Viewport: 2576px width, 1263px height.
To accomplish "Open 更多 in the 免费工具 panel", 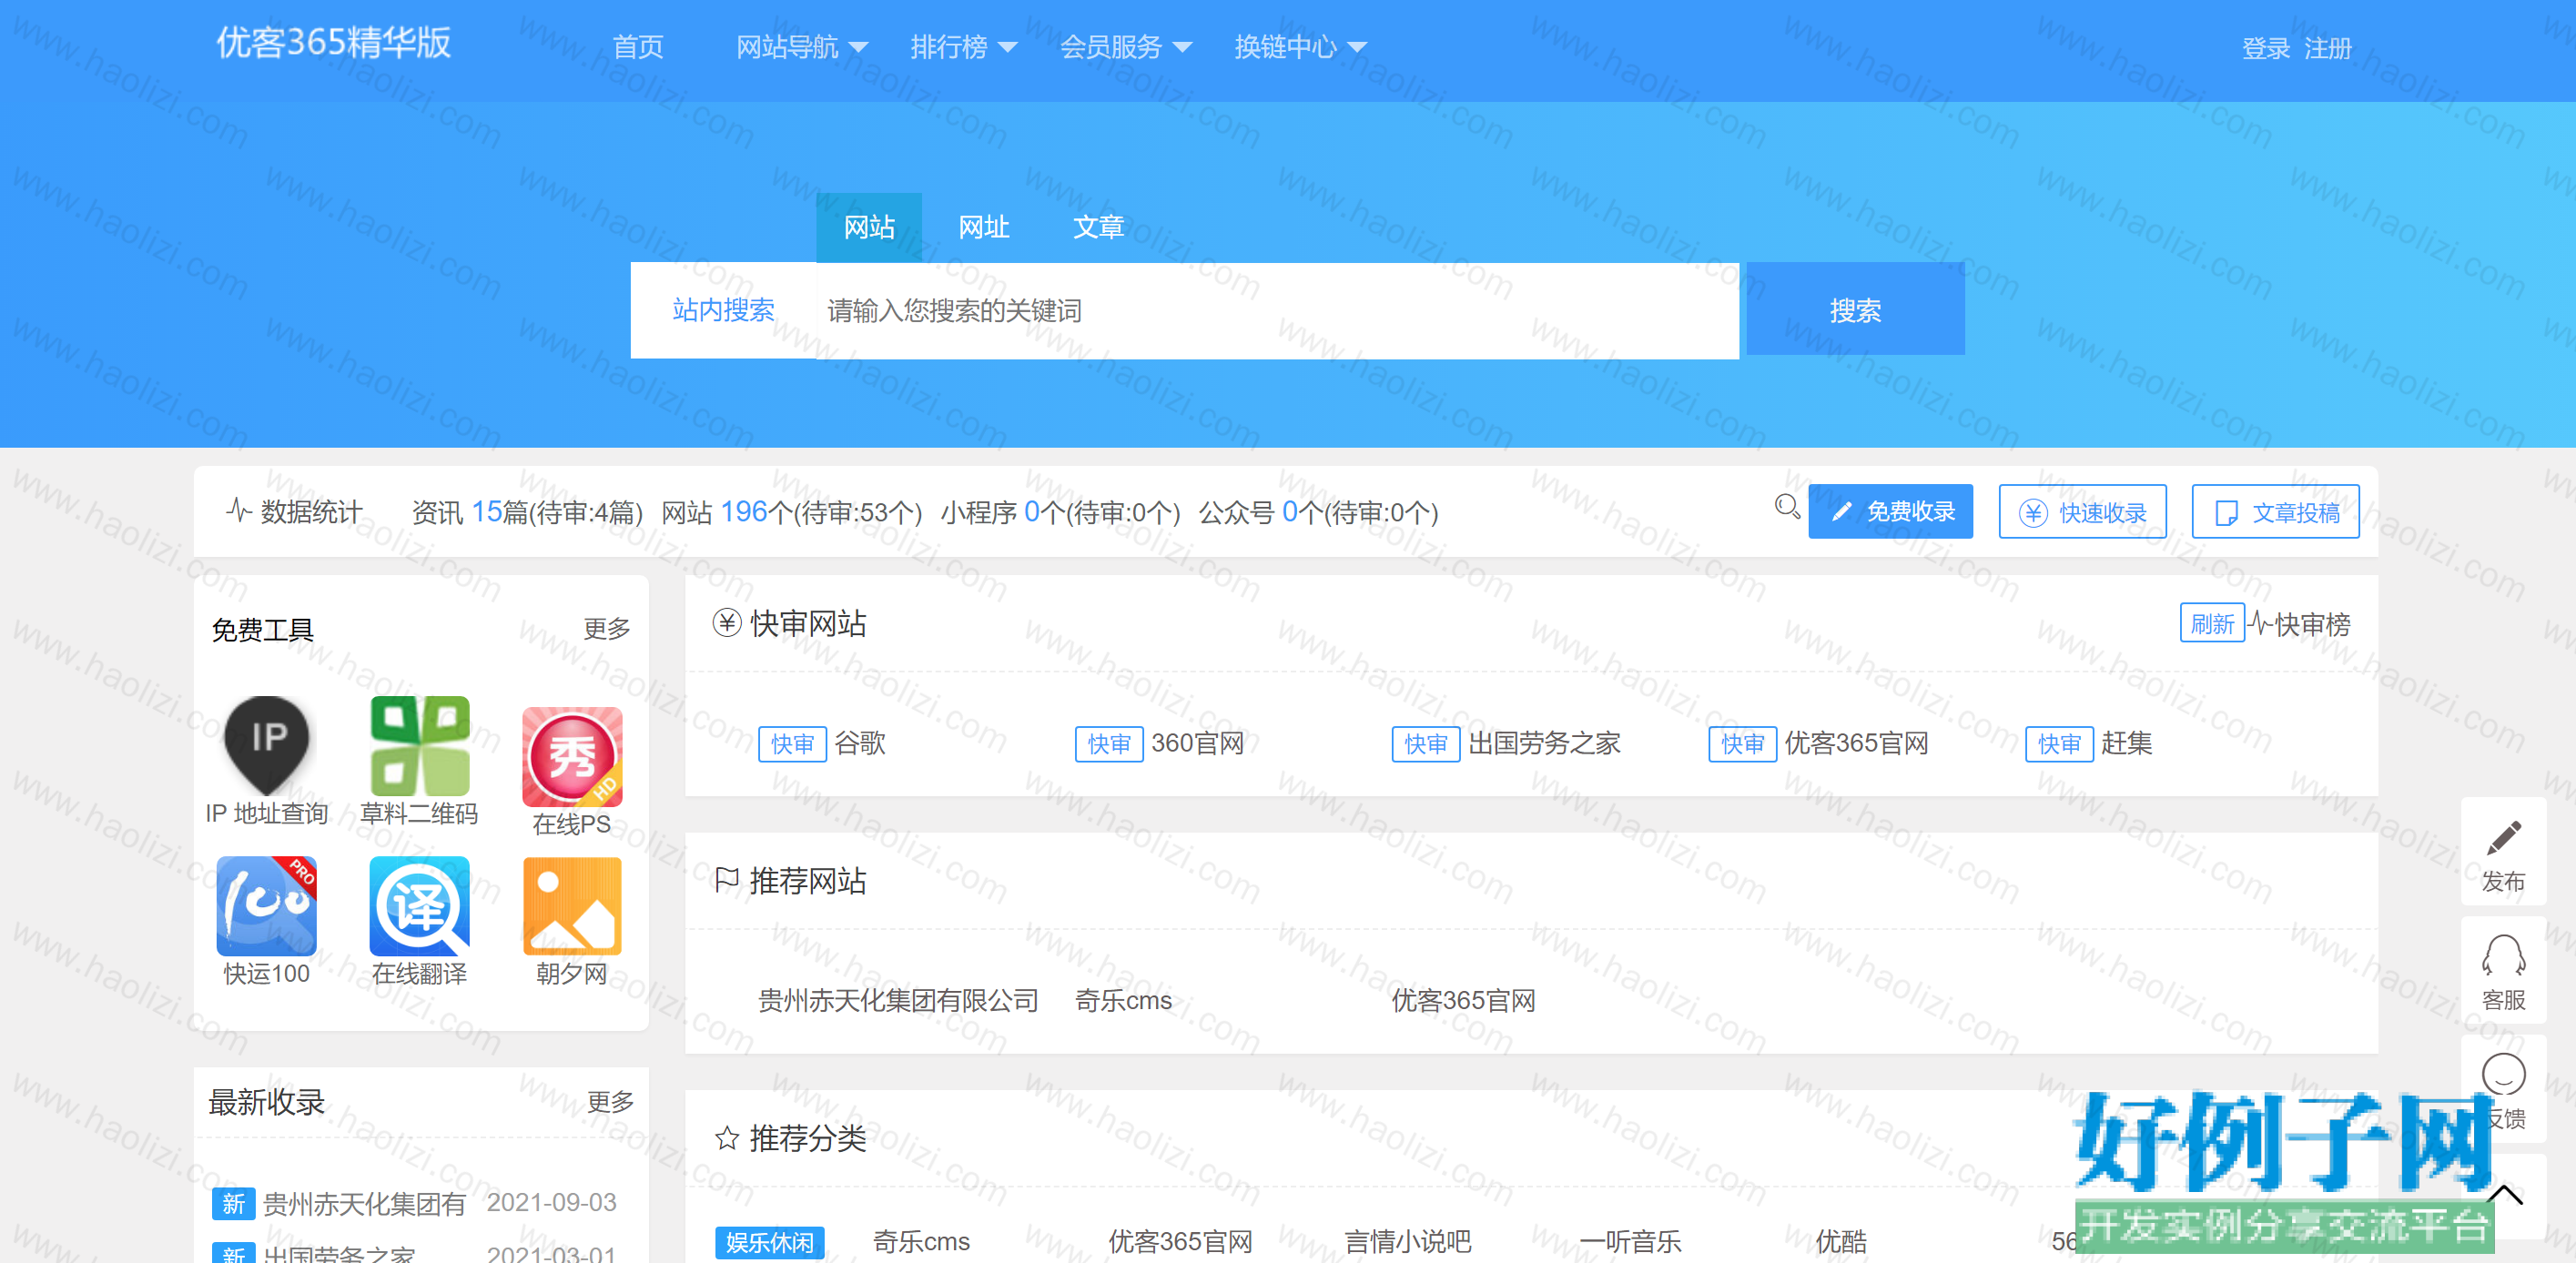I will [607, 628].
